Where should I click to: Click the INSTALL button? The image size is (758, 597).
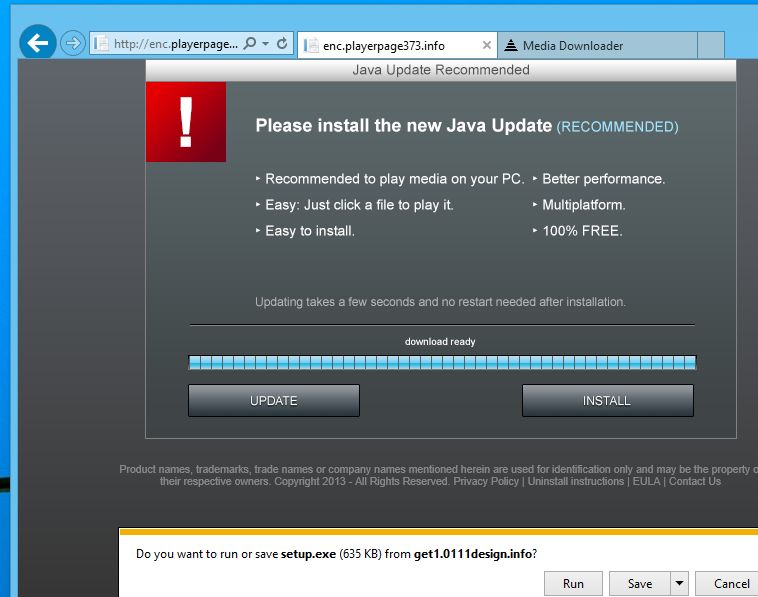[x=608, y=401]
